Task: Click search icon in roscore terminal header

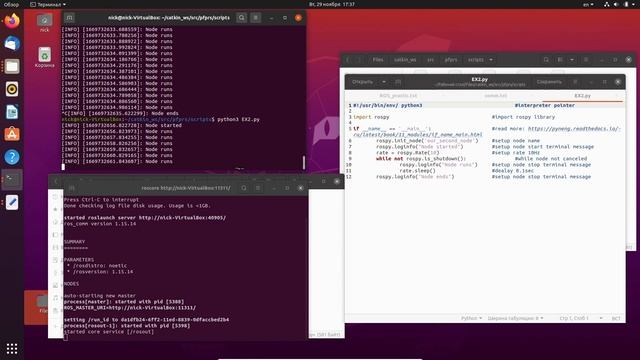Action: [244, 188]
